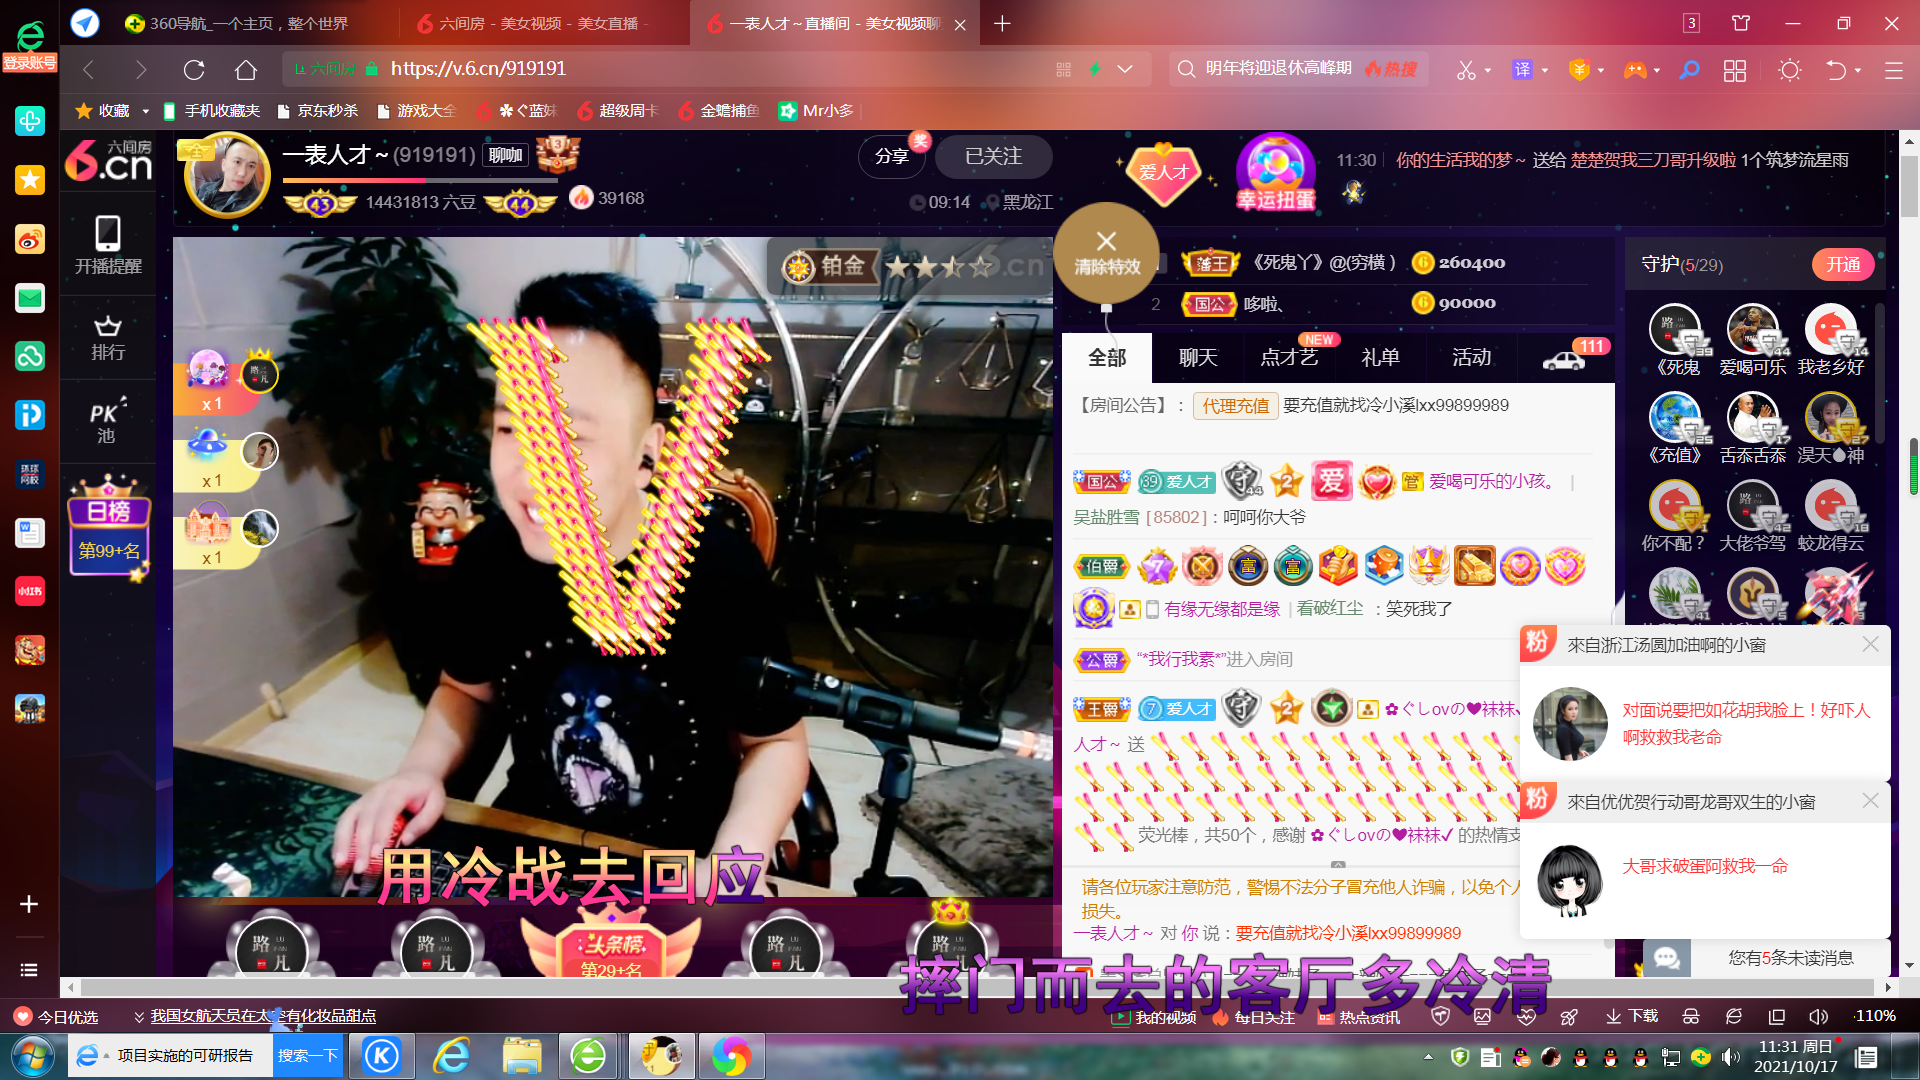Click the 代理充值 button in announcement

(1235, 406)
